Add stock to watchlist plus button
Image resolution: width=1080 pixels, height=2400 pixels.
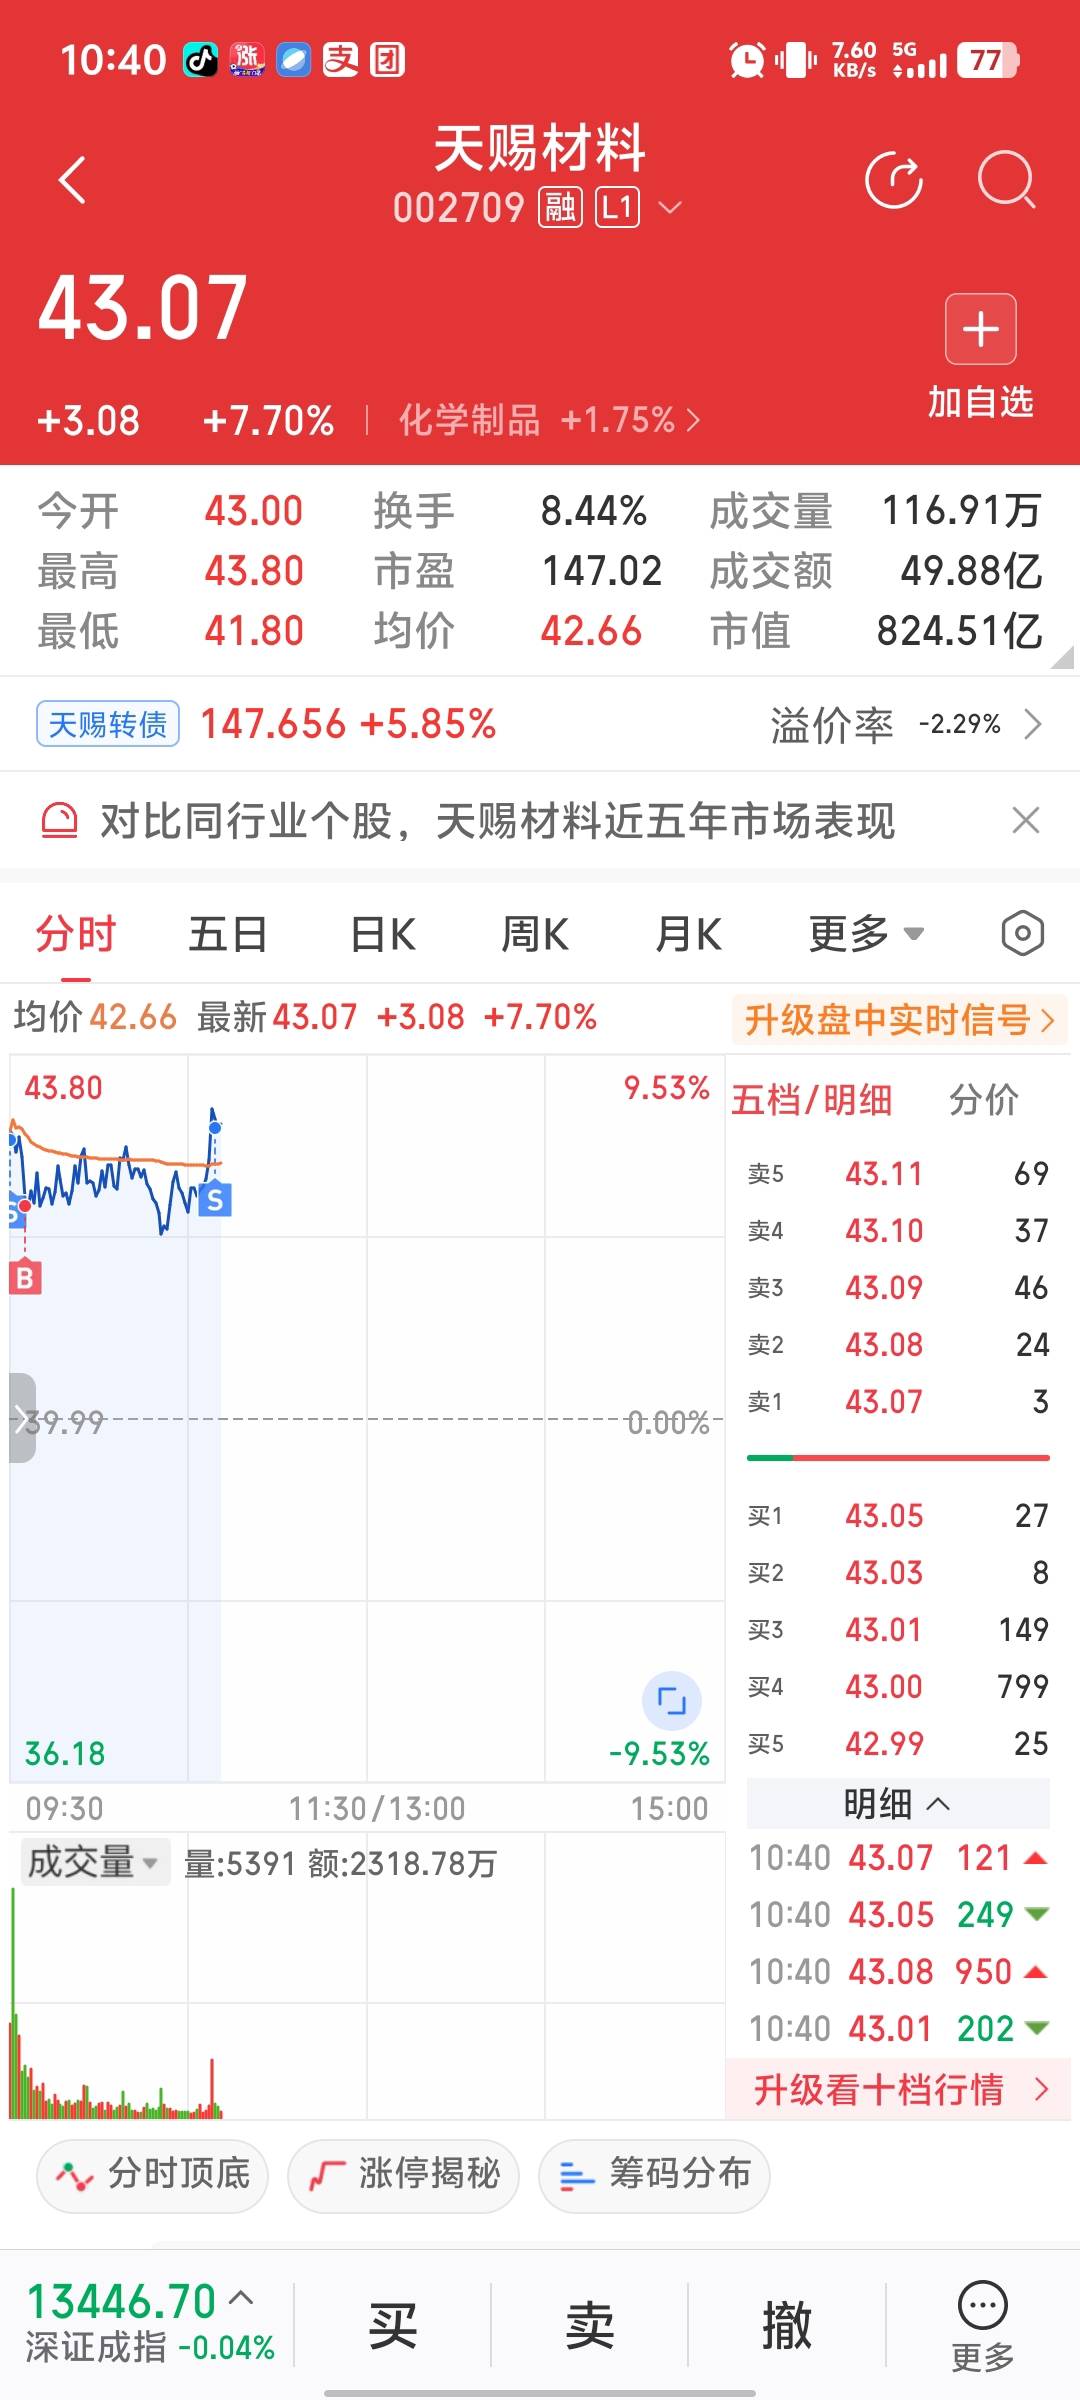tap(981, 329)
